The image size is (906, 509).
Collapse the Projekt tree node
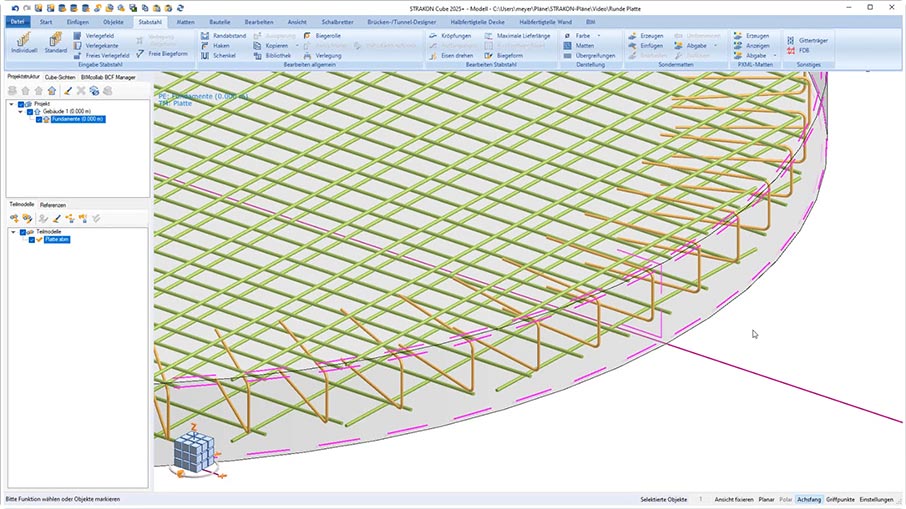click(12, 103)
